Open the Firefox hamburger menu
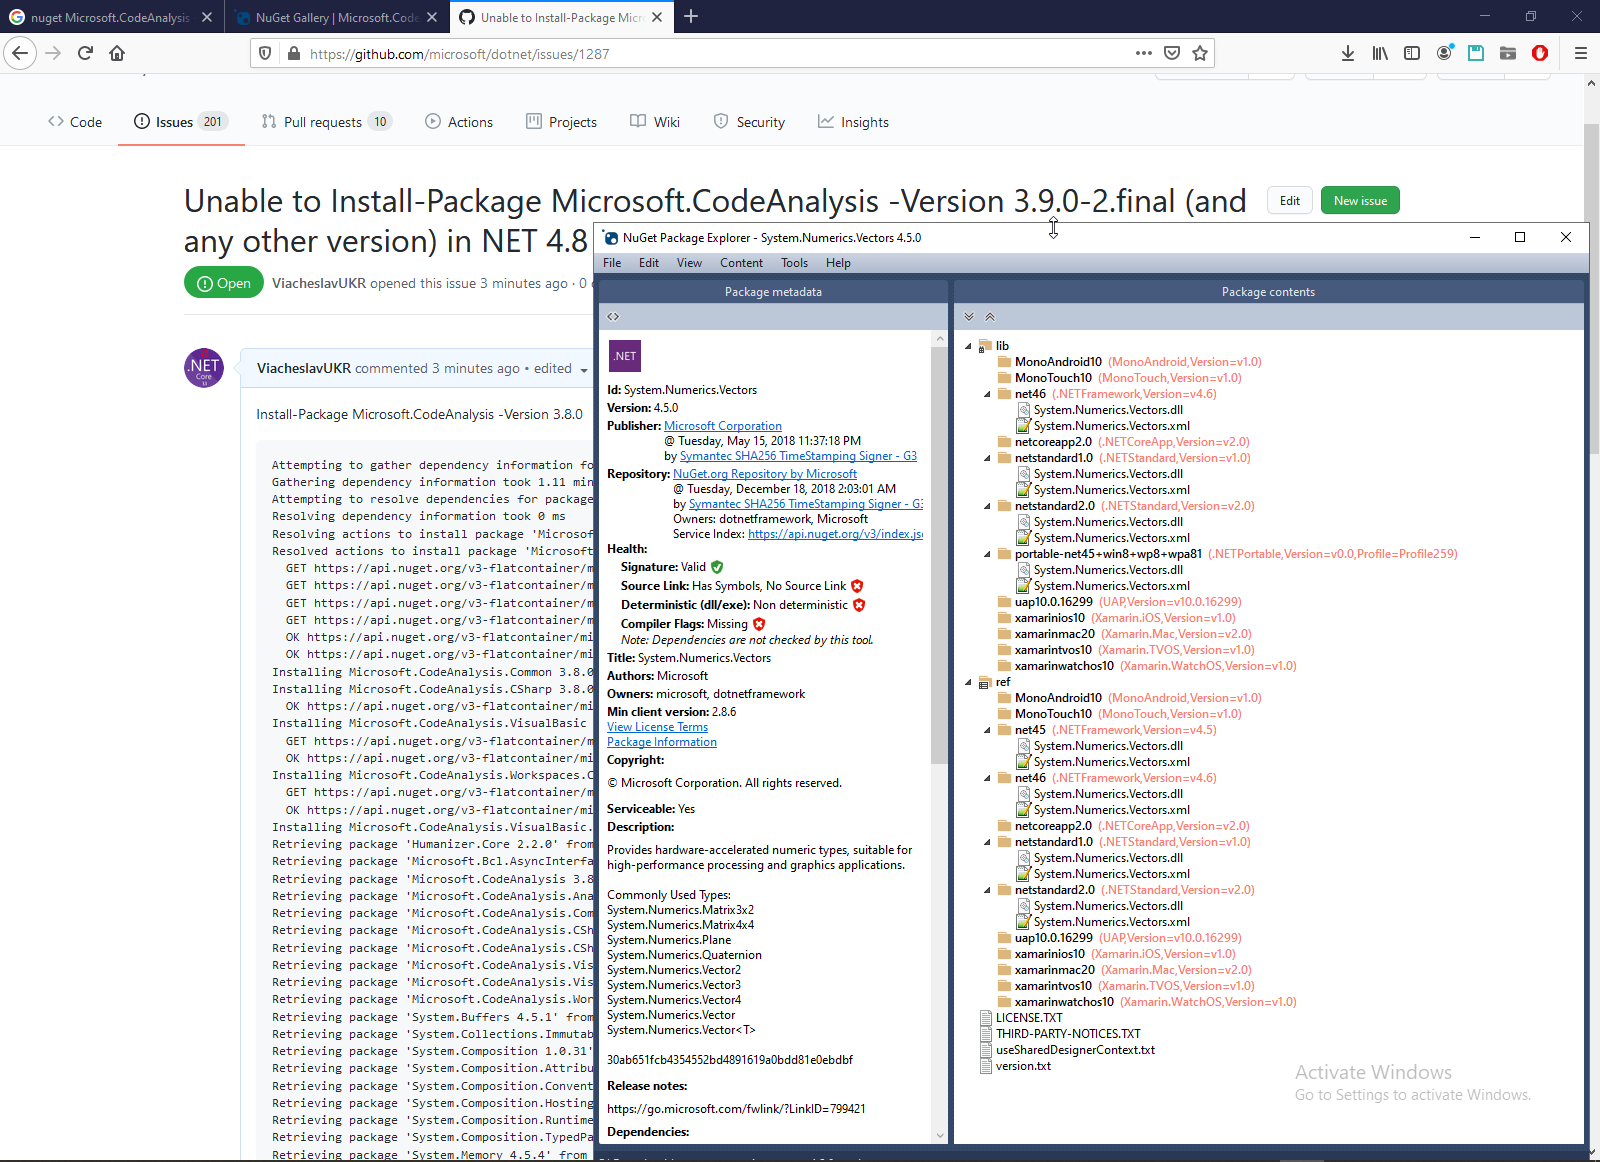The height and width of the screenshot is (1162, 1600). pos(1581,54)
